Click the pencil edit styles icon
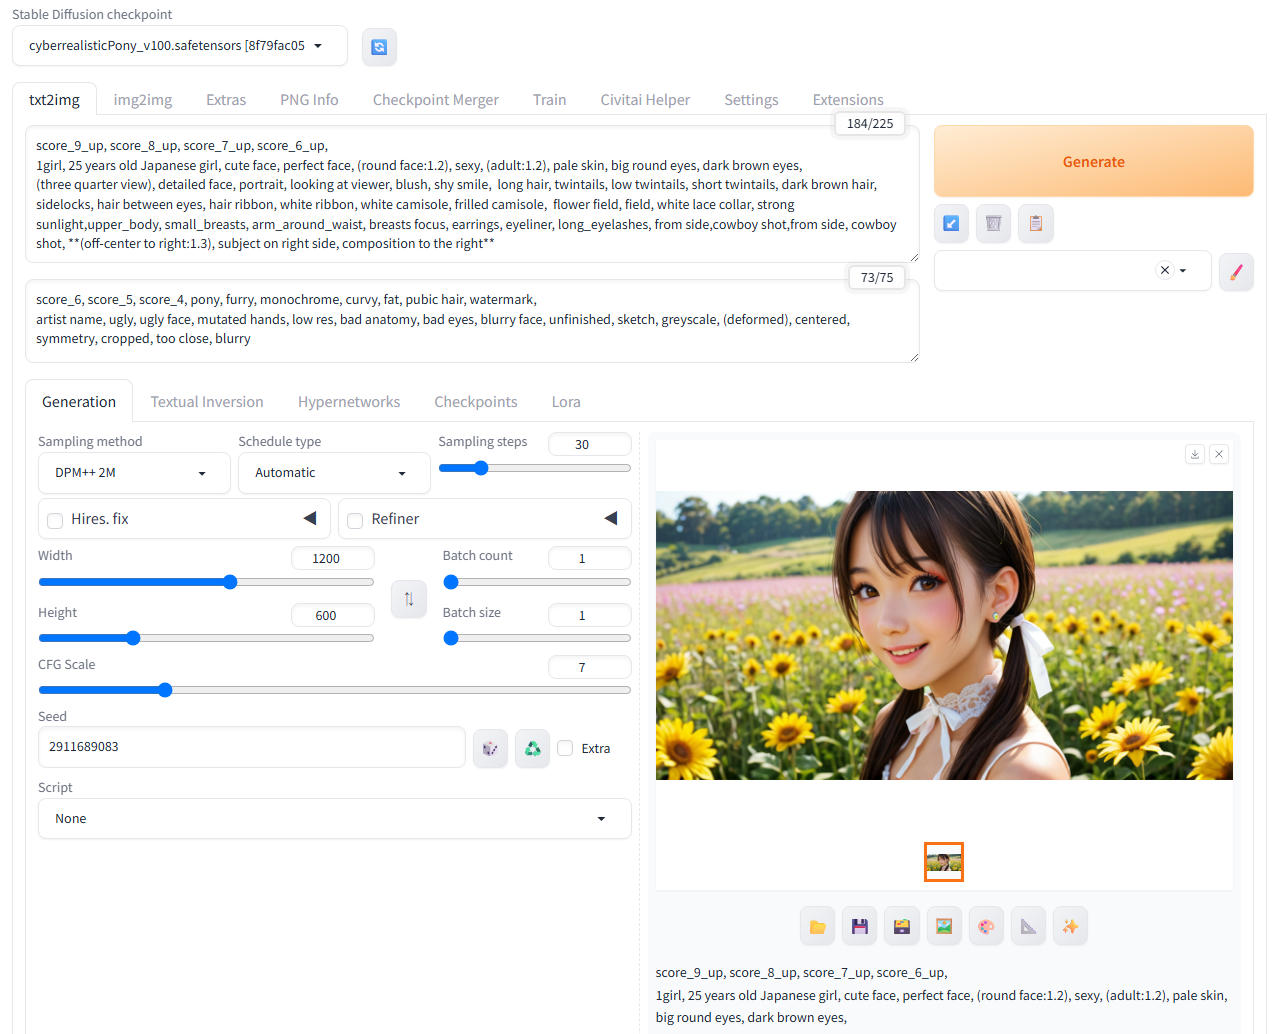This screenshot has height=1034, width=1278. click(1236, 271)
